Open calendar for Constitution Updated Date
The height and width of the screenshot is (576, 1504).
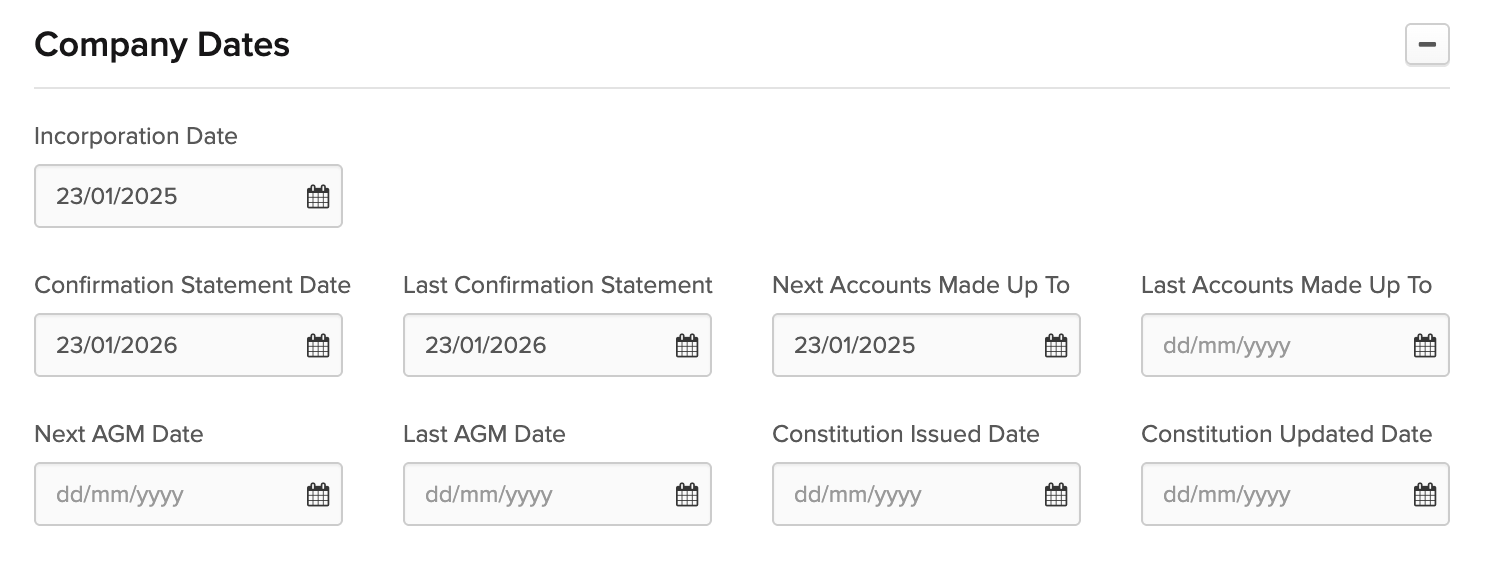[x=1425, y=494]
